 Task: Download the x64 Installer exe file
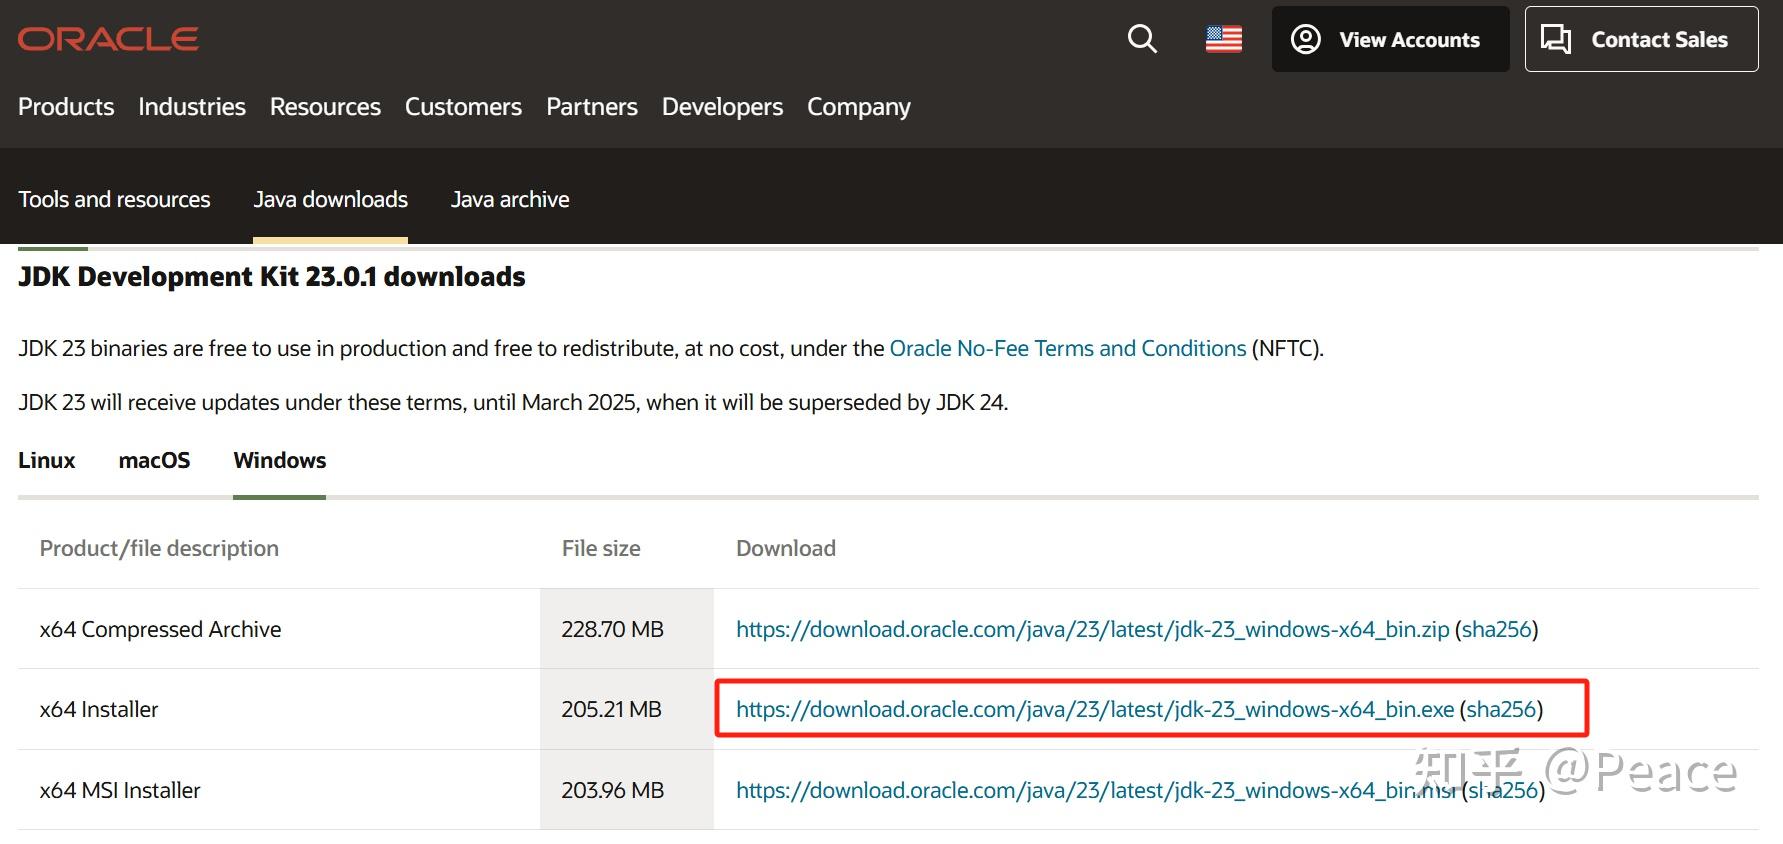[x=1094, y=710]
